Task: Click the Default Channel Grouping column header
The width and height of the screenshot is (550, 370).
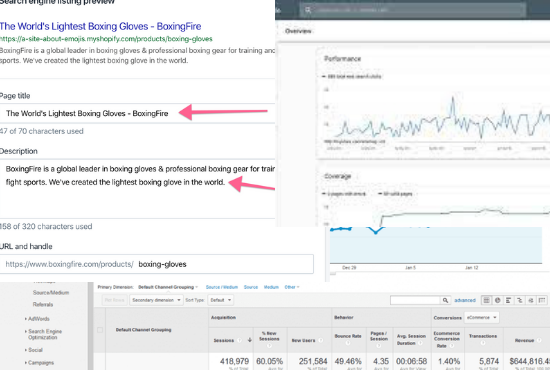Action: (x=143, y=330)
